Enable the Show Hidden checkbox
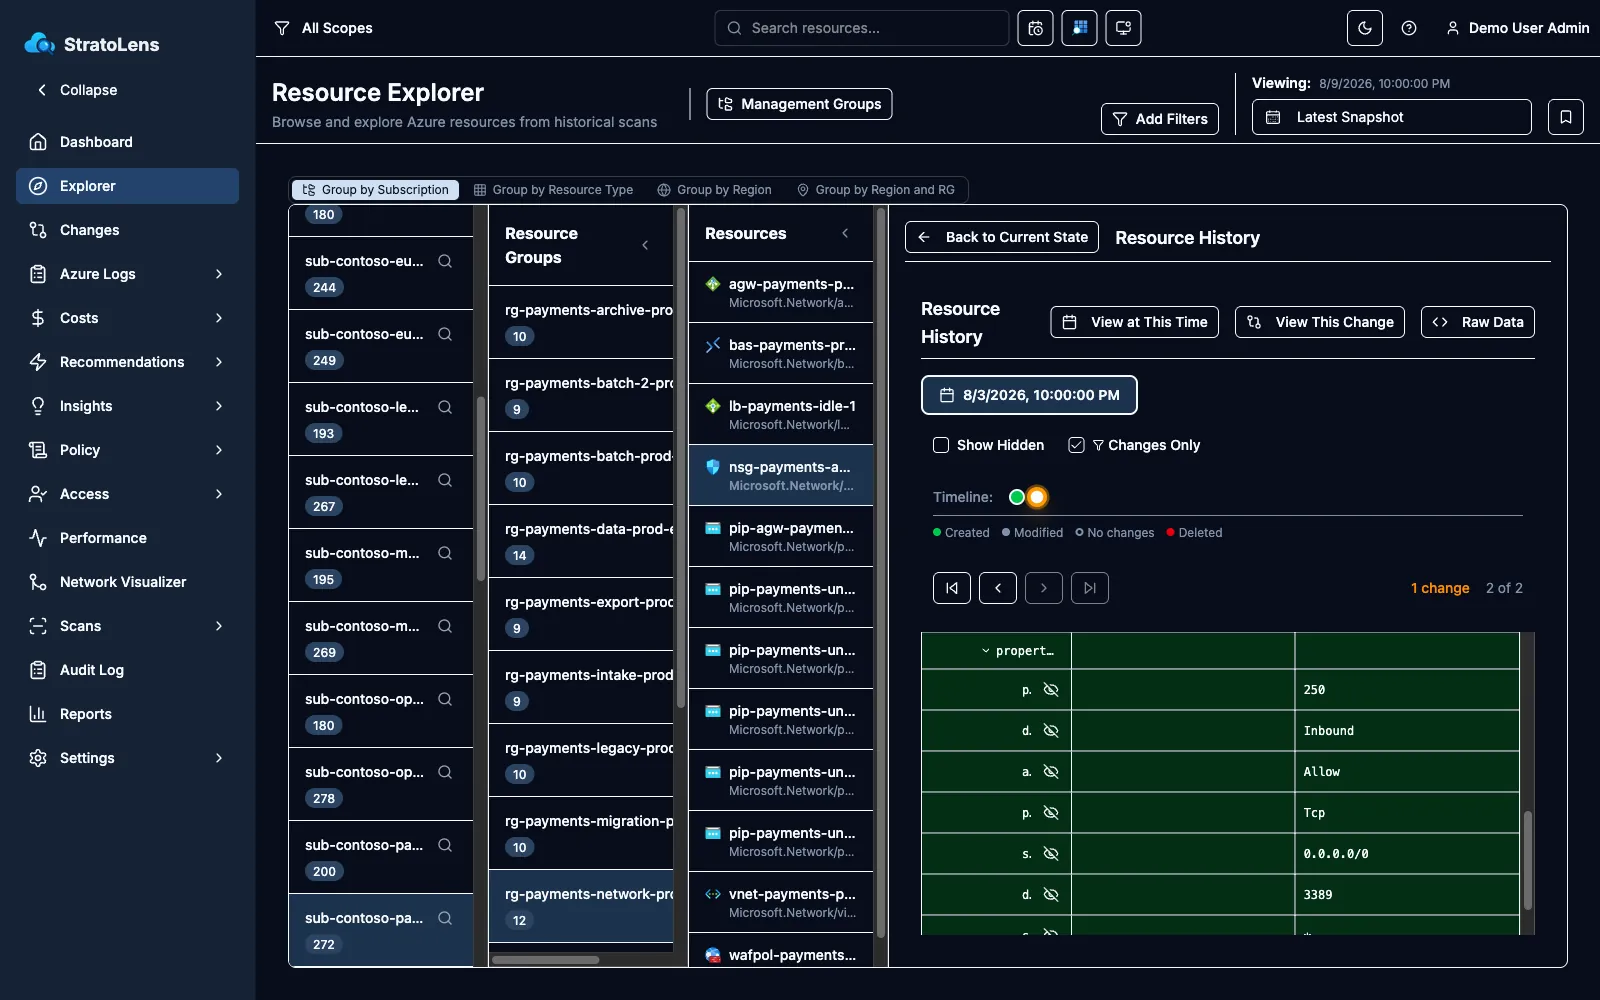The image size is (1600, 1000). click(x=941, y=445)
